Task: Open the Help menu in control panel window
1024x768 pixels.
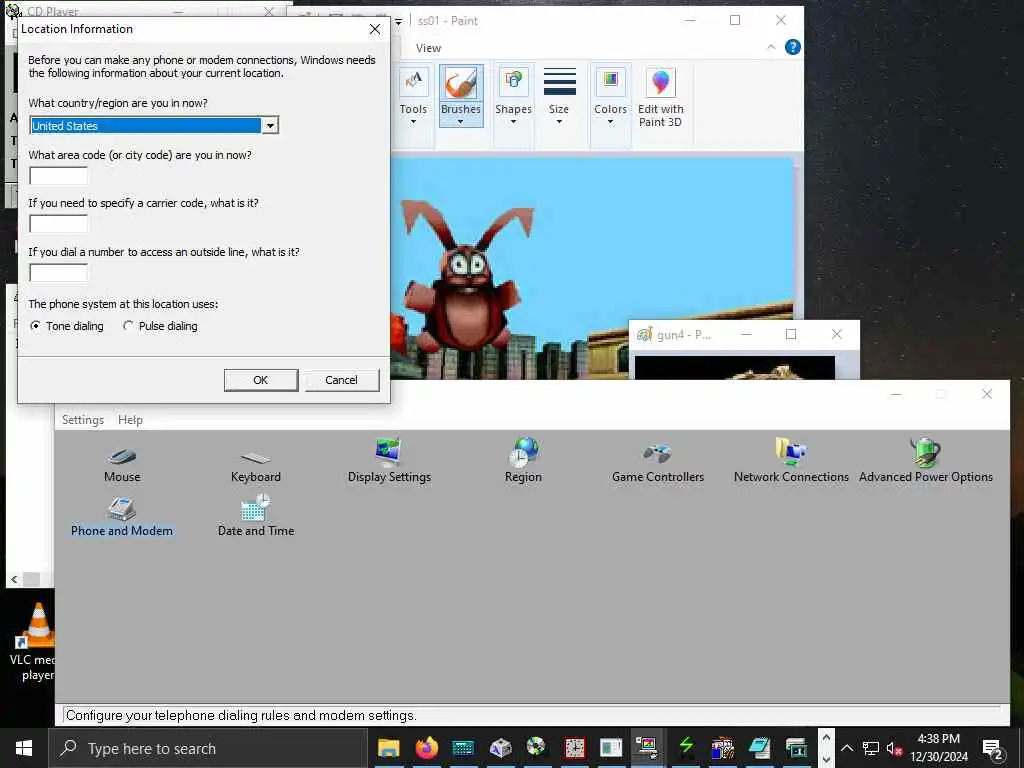Action: point(130,420)
